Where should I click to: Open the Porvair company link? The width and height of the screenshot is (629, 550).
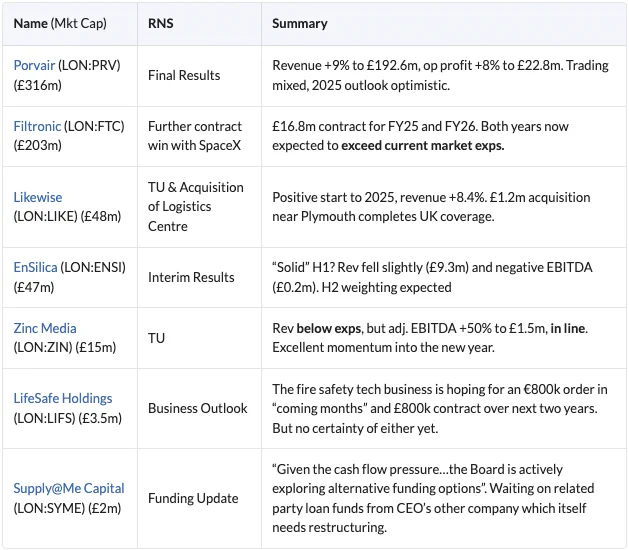point(34,65)
